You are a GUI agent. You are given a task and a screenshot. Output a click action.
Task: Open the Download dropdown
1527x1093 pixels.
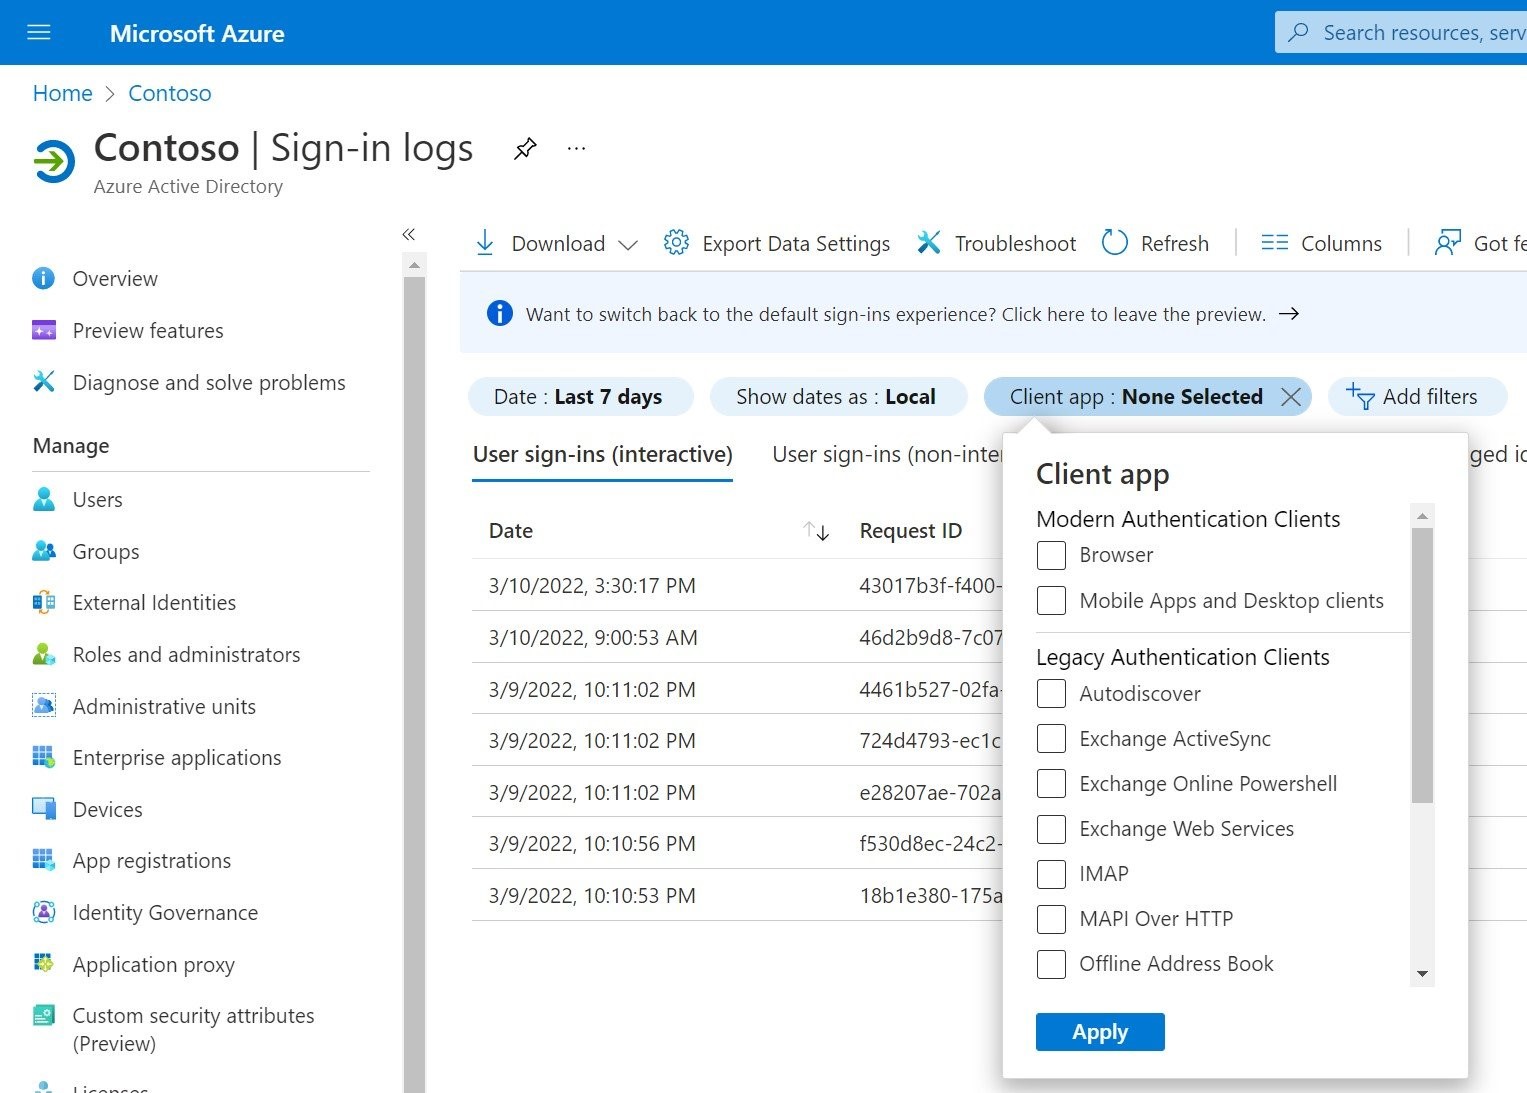(x=554, y=242)
